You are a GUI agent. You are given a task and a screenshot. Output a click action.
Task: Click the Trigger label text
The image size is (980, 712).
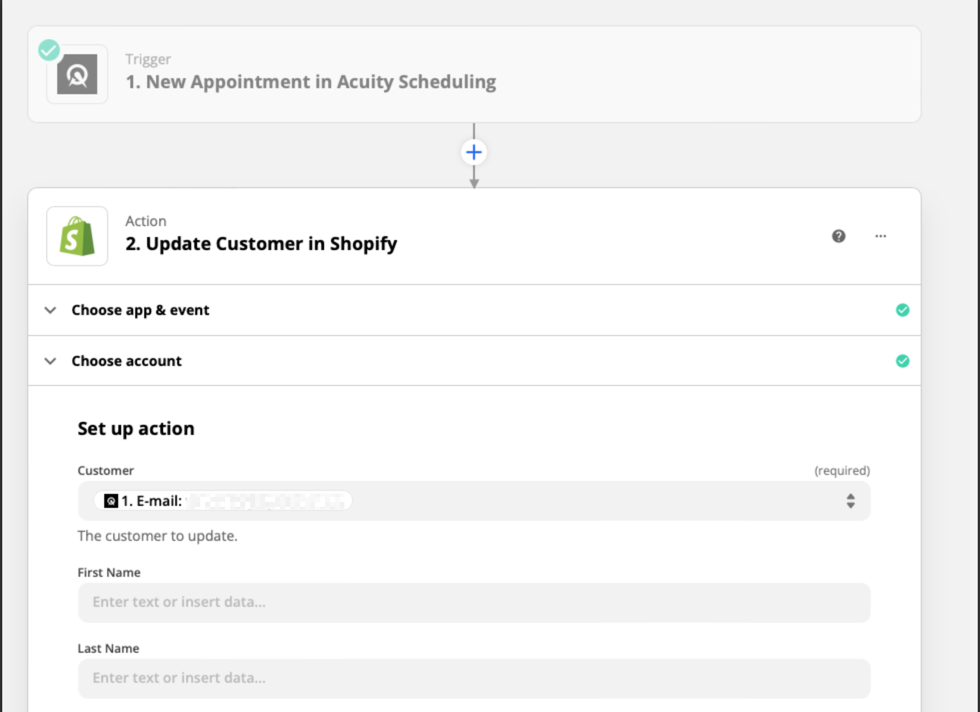tap(148, 59)
